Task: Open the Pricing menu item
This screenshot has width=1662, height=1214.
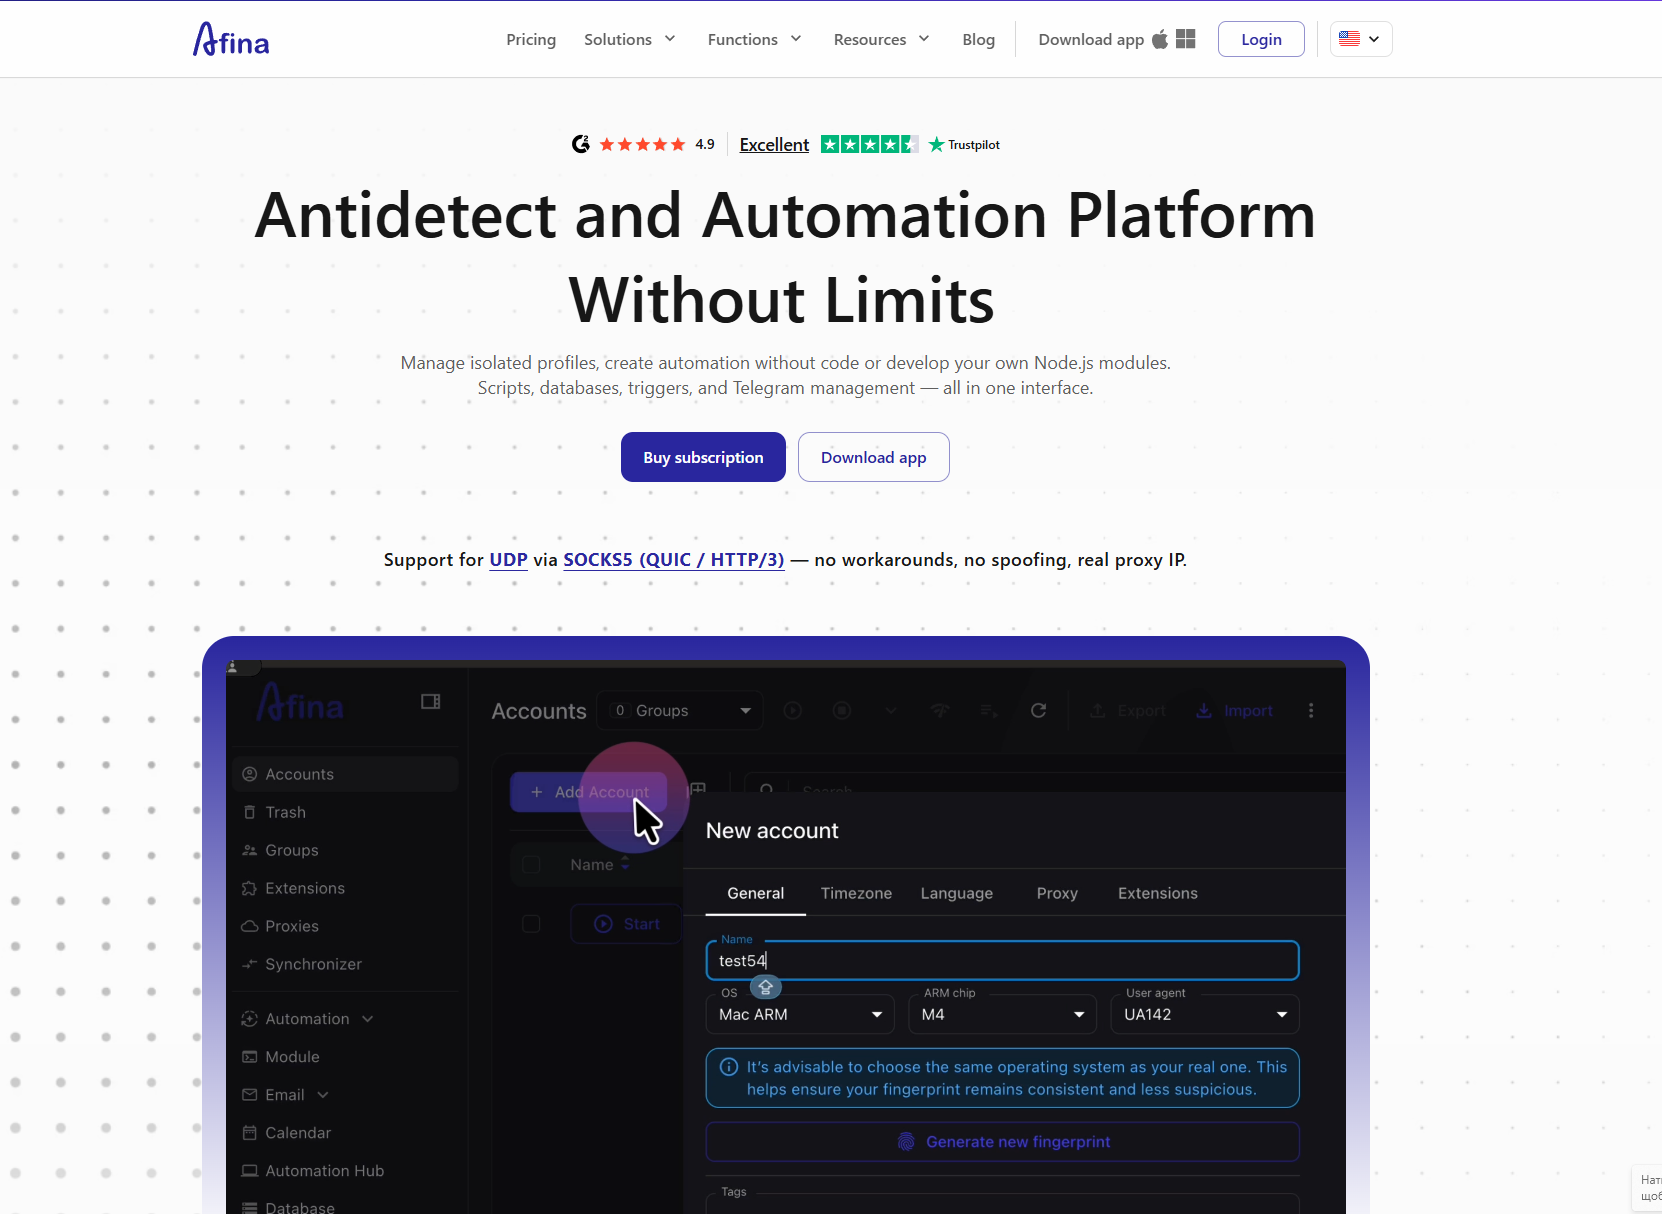Action: coord(531,39)
